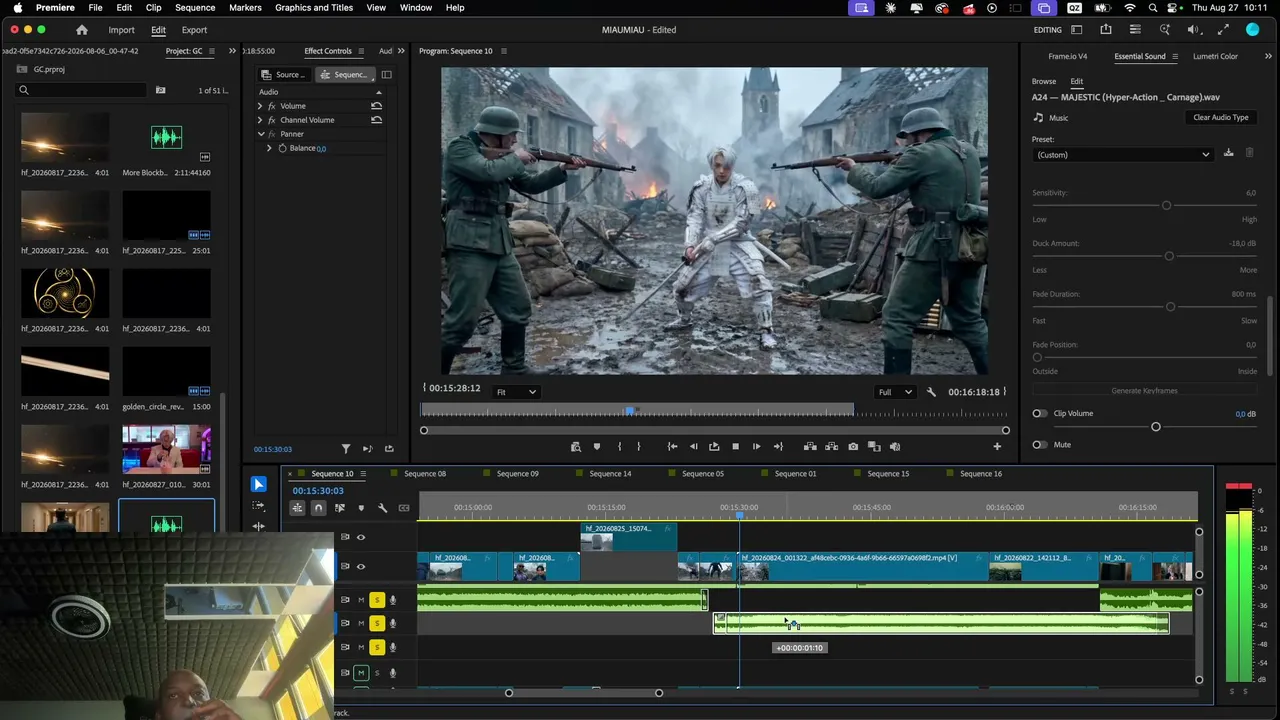Open the Export workspace
1280x720 pixels.
[x=194, y=30]
